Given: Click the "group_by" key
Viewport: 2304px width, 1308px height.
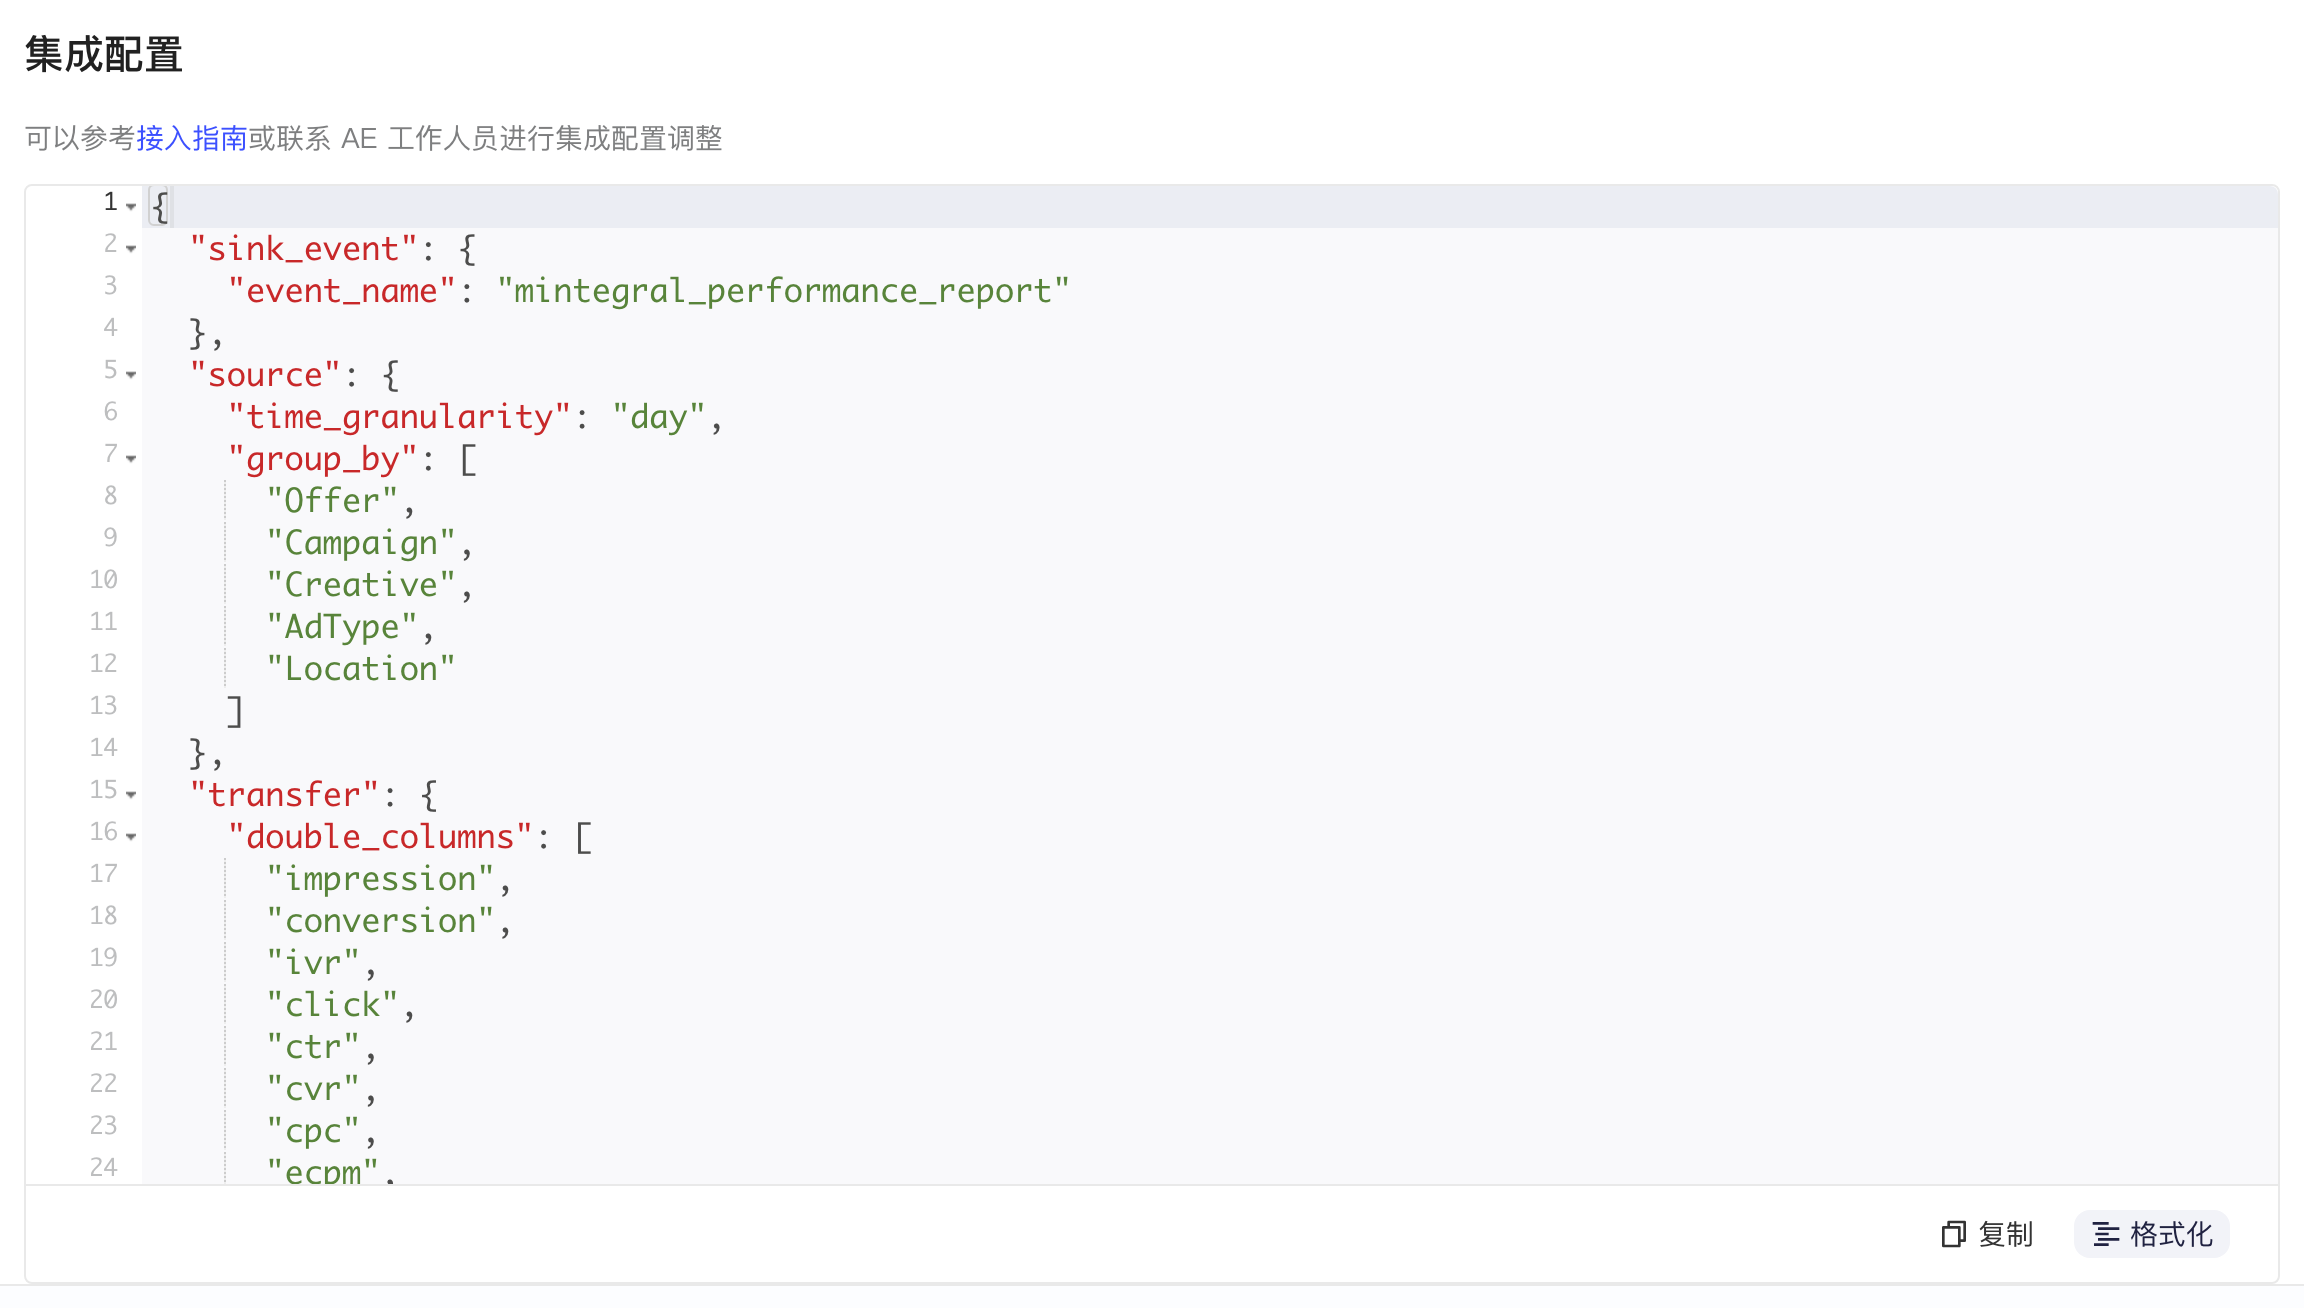Looking at the screenshot, I should [x=323, y=459].
